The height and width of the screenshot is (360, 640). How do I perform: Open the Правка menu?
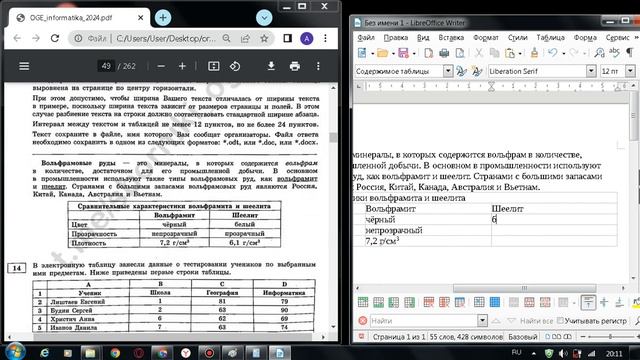pos(396,37)
